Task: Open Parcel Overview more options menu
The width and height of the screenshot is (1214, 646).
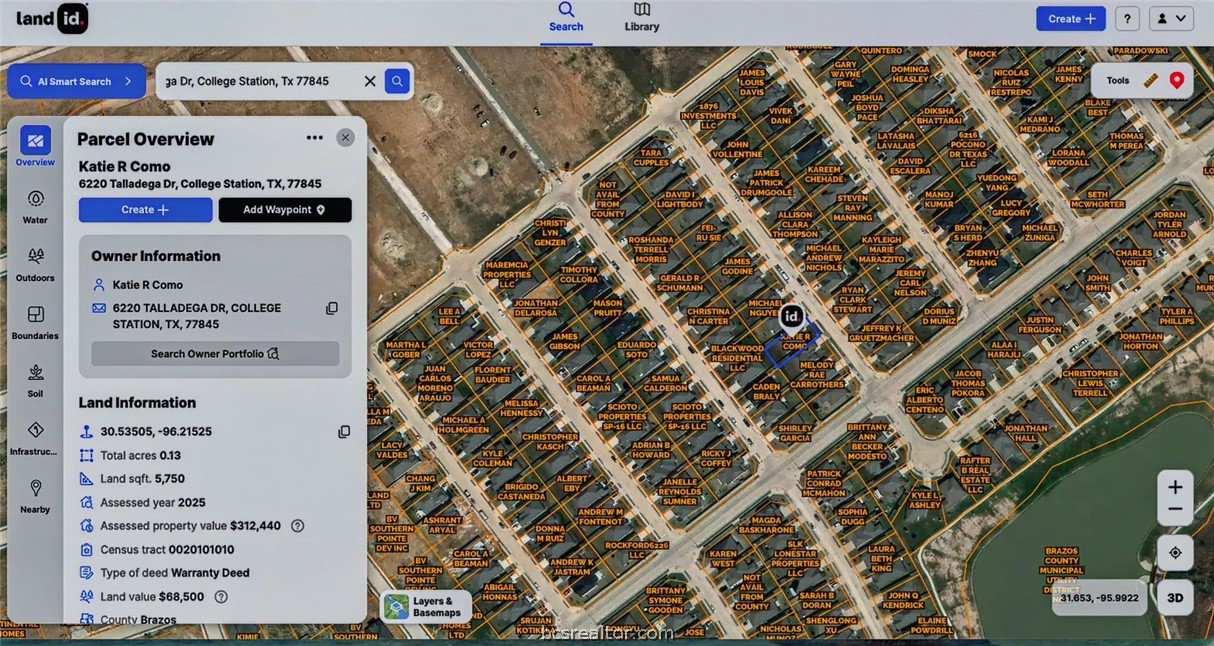Action: pyautogui.click(x=314, y=138)
